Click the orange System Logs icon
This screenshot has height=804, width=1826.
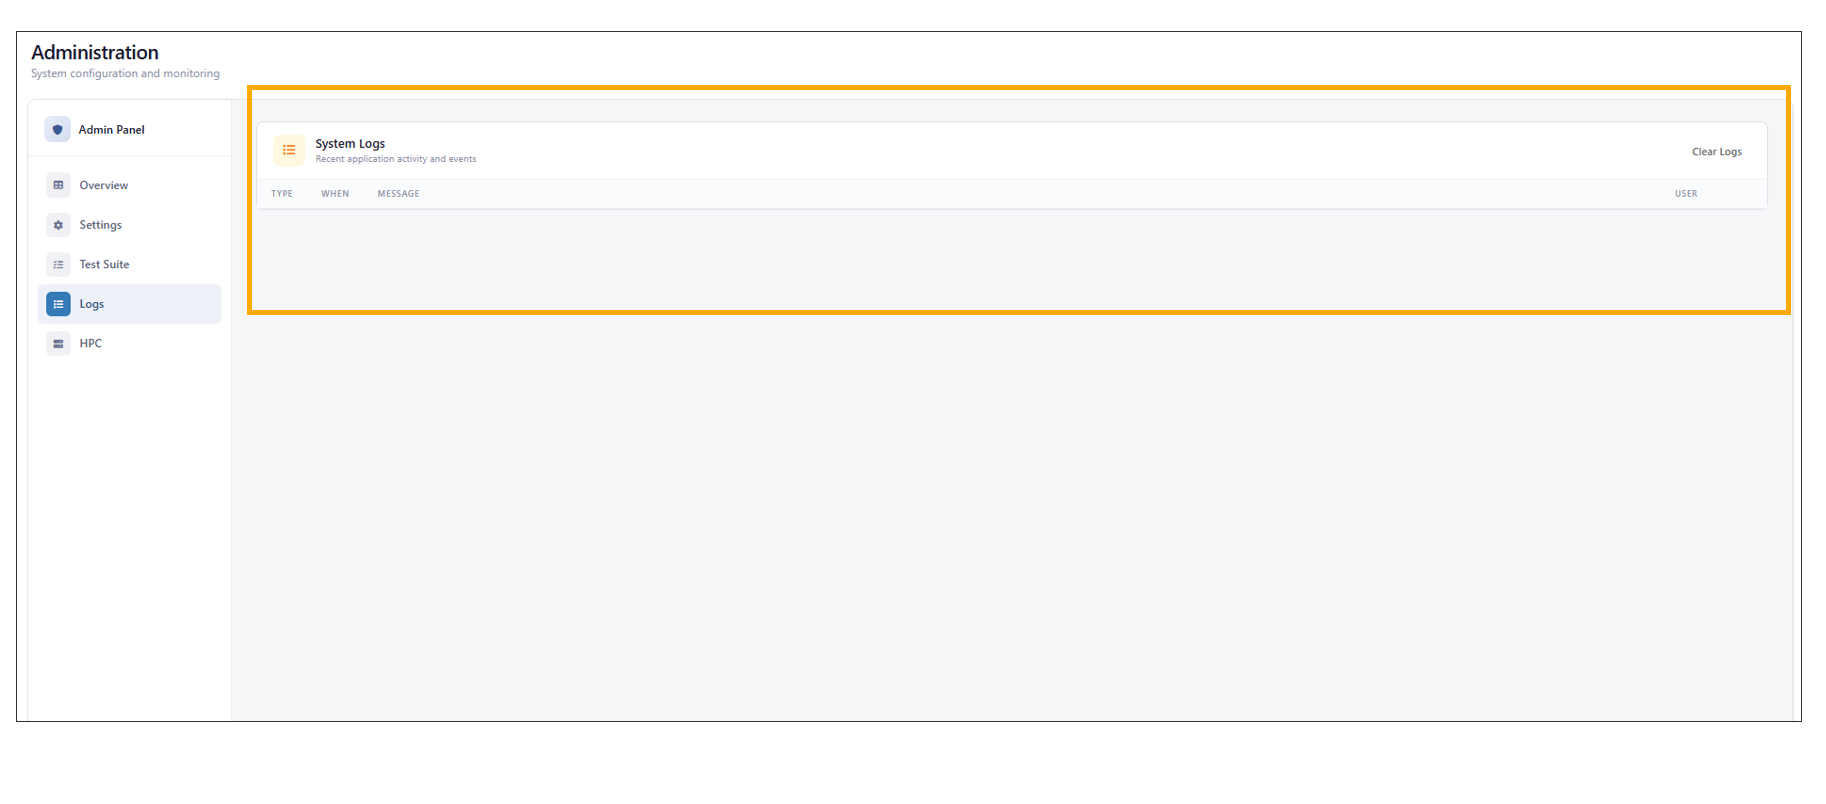pos(289,150)
